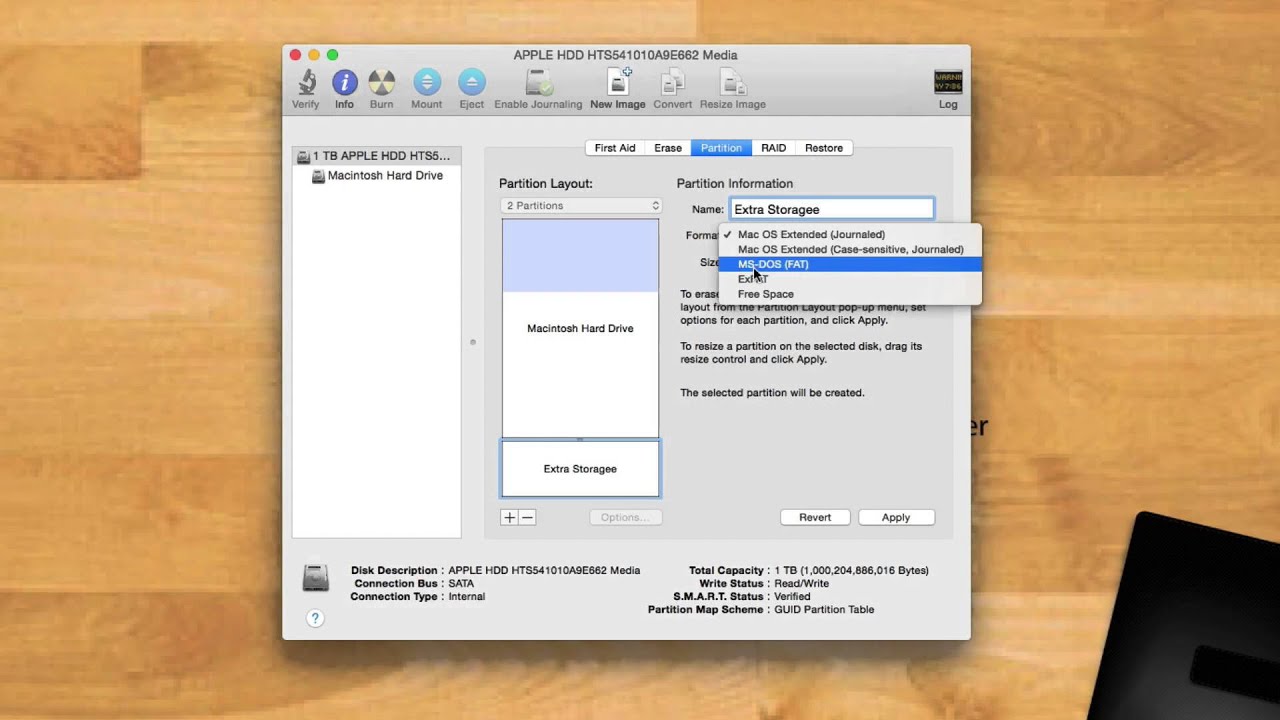Click the disabled Options... button

coord(625,517)
